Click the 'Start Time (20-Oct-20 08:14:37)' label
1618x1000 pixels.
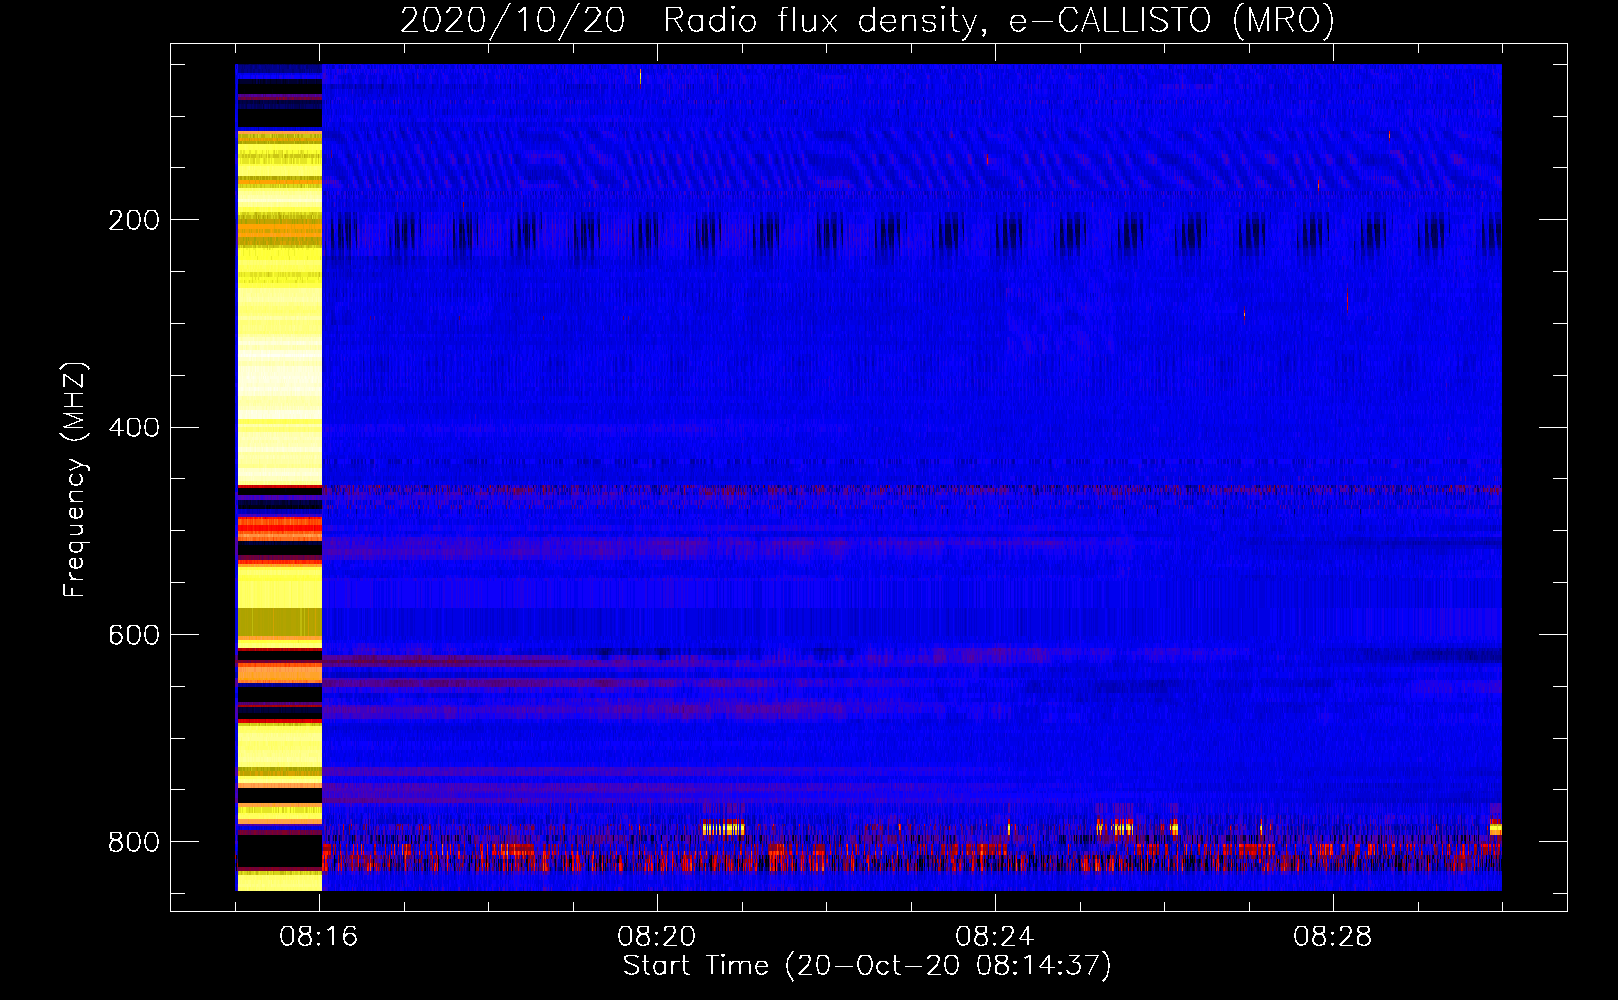point(867,966)
